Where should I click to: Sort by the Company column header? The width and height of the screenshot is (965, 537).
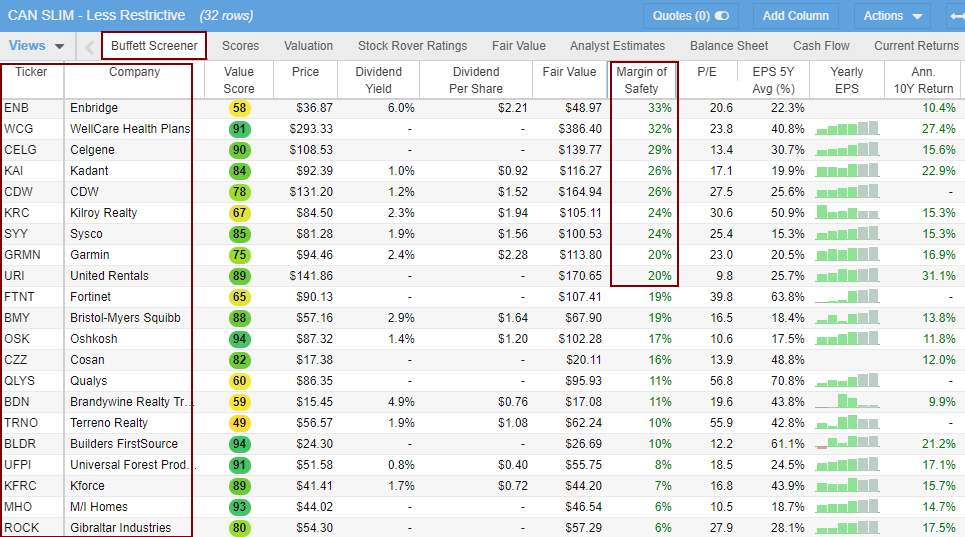134,80
